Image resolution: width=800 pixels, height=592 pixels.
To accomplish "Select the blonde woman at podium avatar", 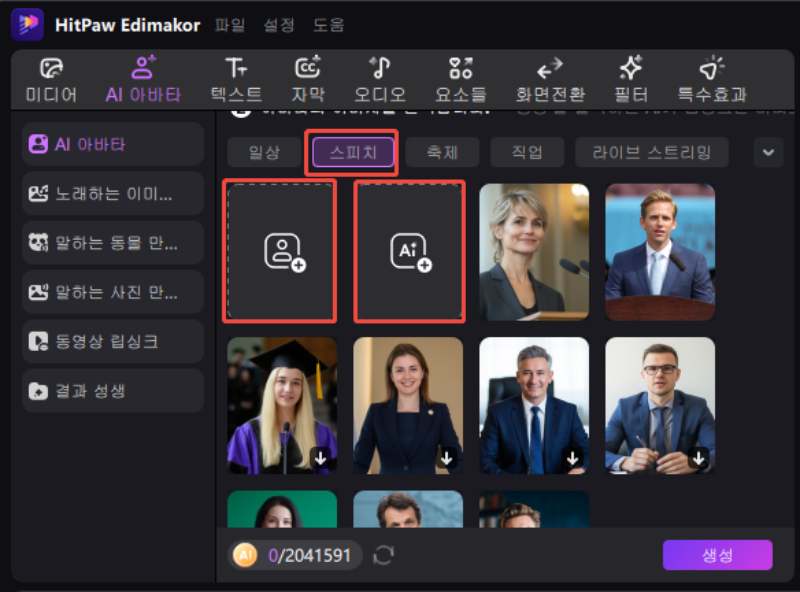I will coord(534,252).
